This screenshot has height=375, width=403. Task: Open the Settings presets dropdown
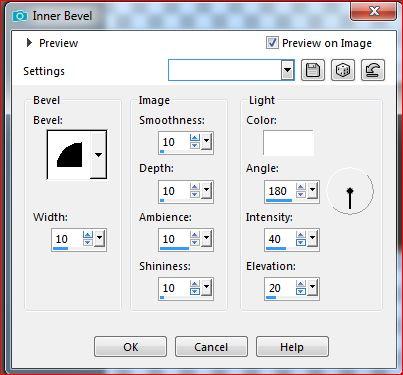coord(287,70)
